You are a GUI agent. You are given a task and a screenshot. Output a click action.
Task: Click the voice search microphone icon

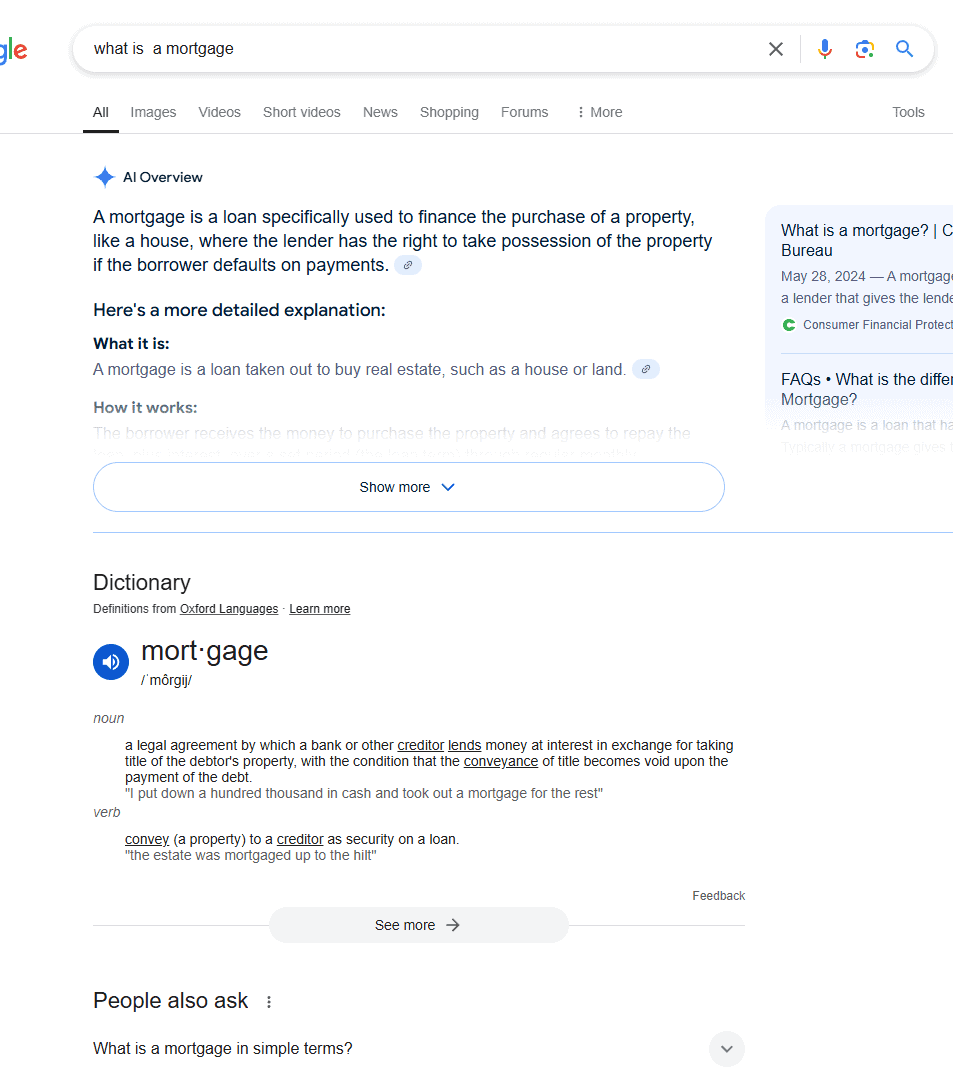point(824,49)
